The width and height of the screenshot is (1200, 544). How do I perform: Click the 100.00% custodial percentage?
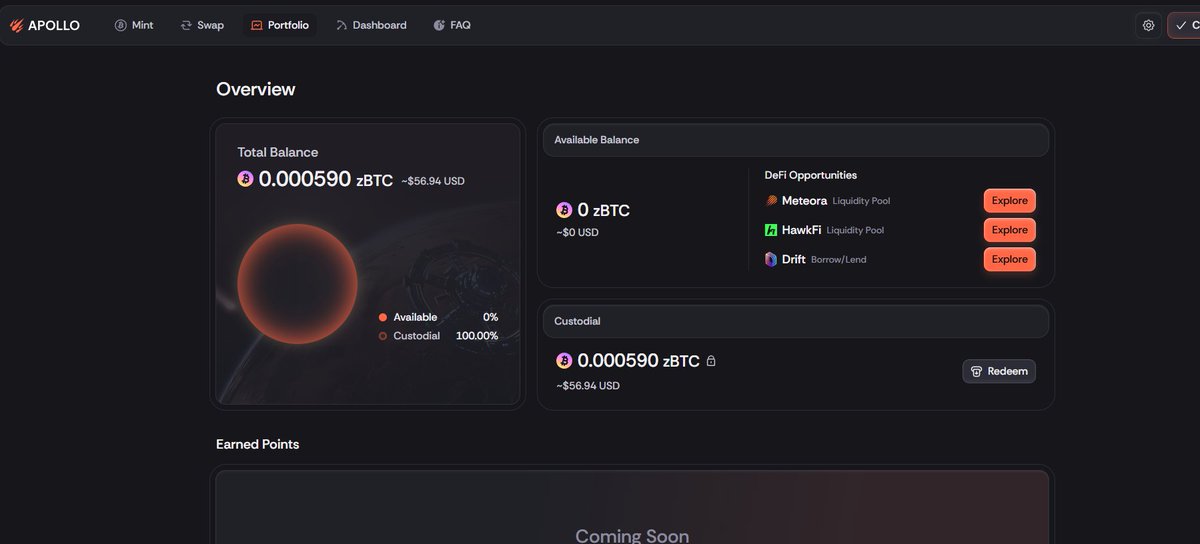tap(477, 336)
